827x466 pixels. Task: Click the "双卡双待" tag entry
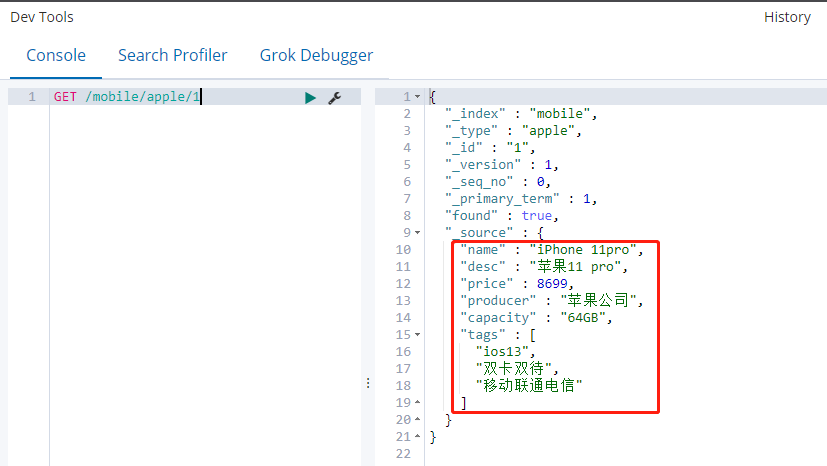[513, 368]
